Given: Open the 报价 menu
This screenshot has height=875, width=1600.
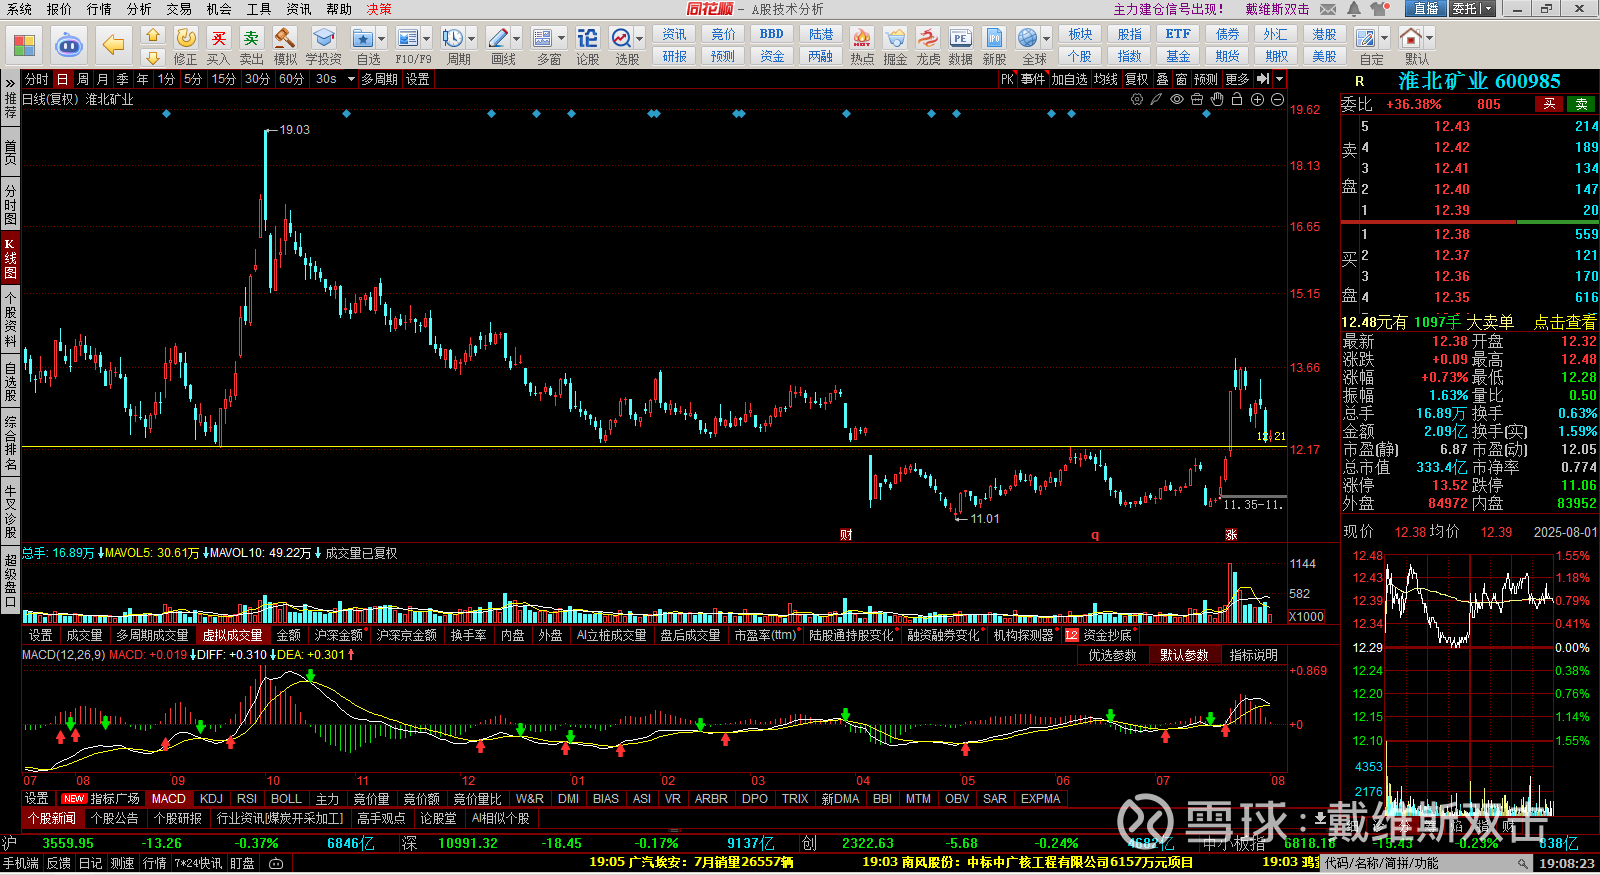Looking at the screenshot, I should coord(59,9).
